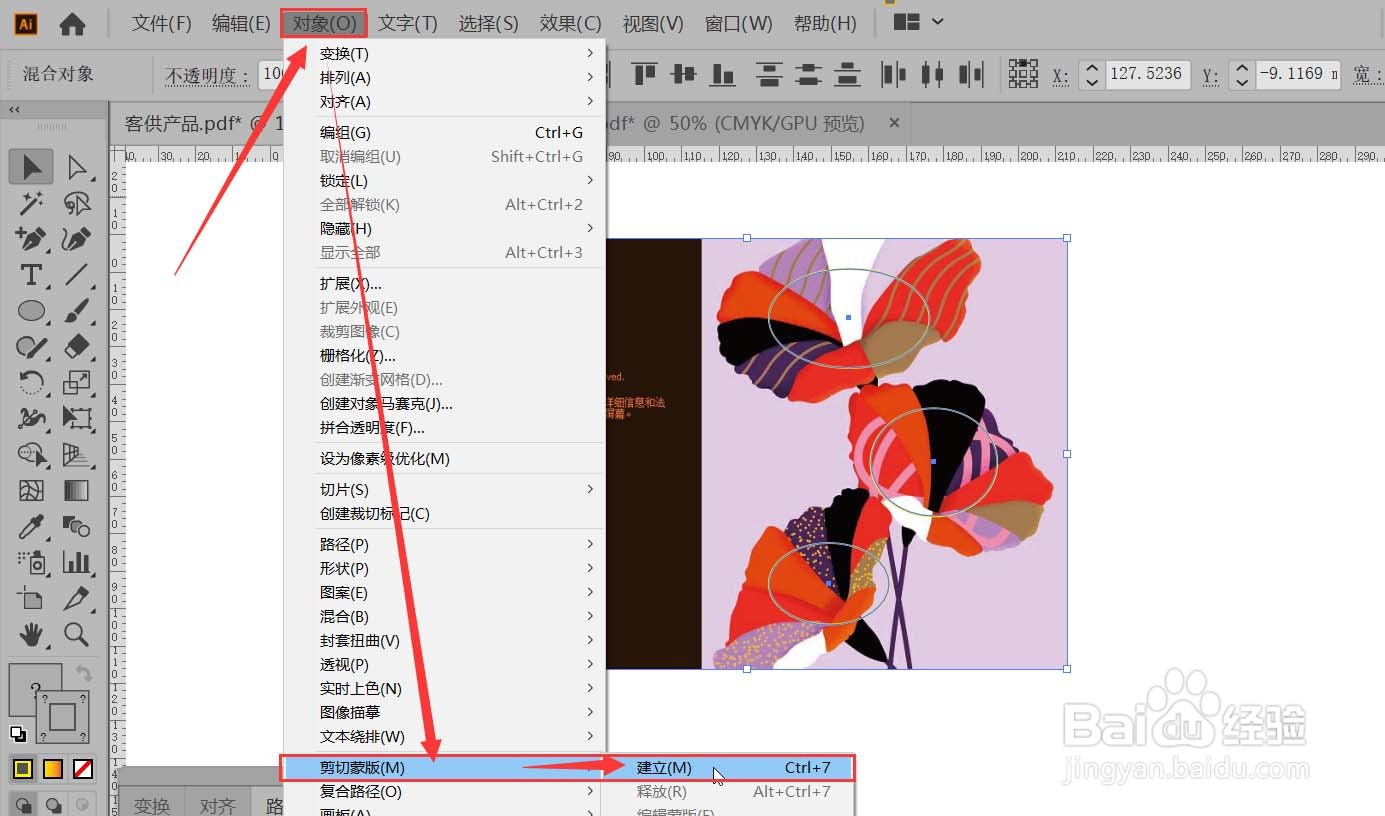The width and height of the screenshot is (1385, 816).
Task: Select the Selection (black arrow) tool
Action: pyautogui.click(x=31, y=167)
